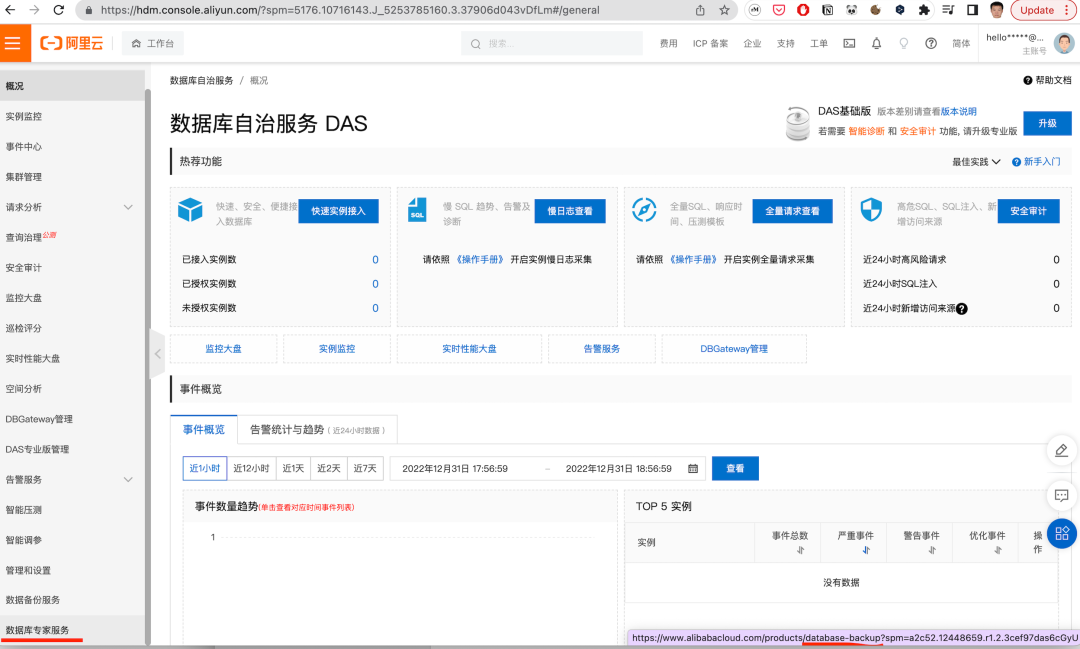Click the 快速实例接入 button

click(x=338, y=211)
